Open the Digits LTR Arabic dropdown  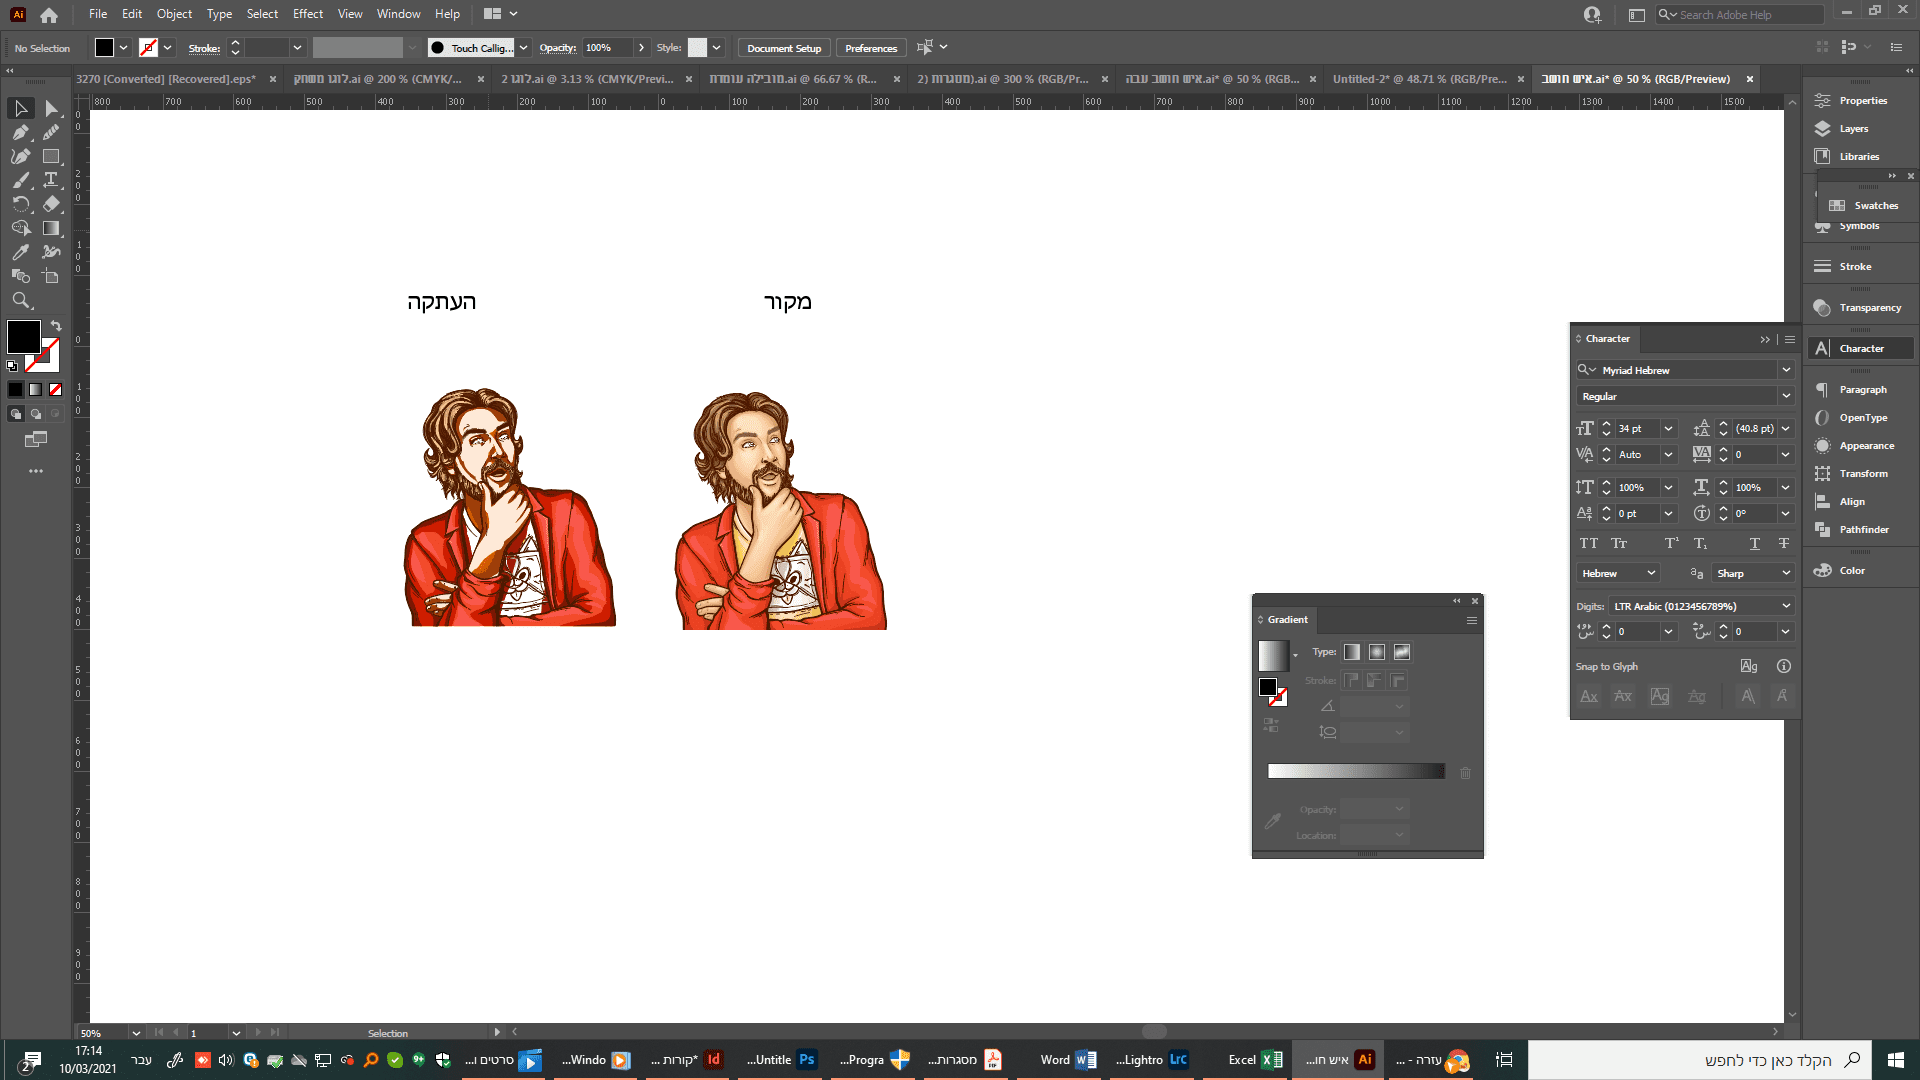click(x=1785, y=606)
